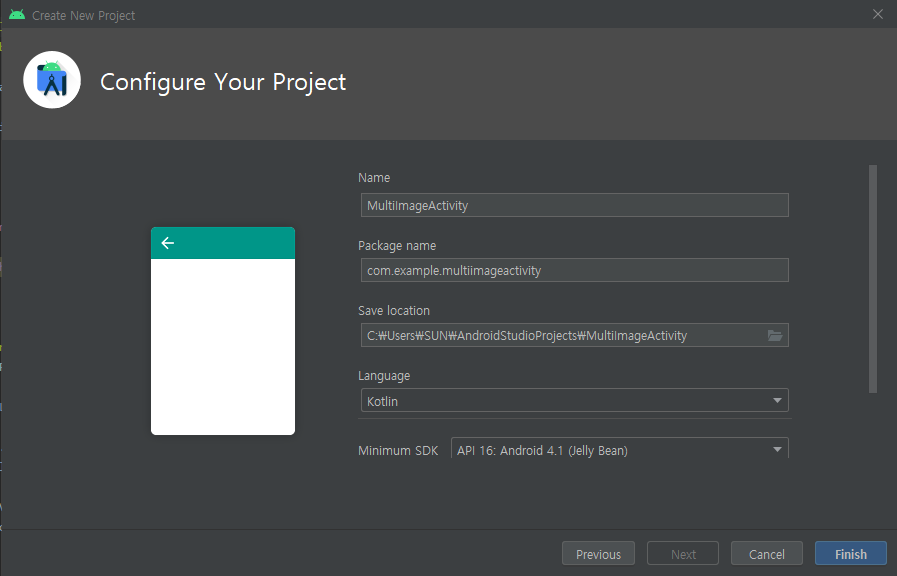Image resolution: width=897 pixels, height=576 pixels.
Task: Open the Language dropdown showing Kotlin
Action: click(x=574, y=400)
